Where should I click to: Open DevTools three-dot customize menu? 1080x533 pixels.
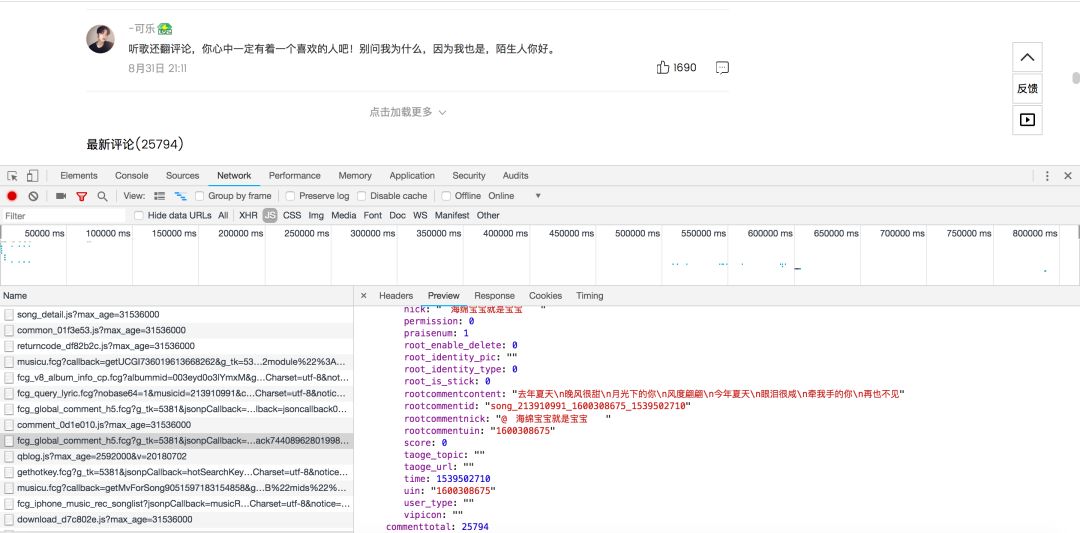coord(1047,176)
